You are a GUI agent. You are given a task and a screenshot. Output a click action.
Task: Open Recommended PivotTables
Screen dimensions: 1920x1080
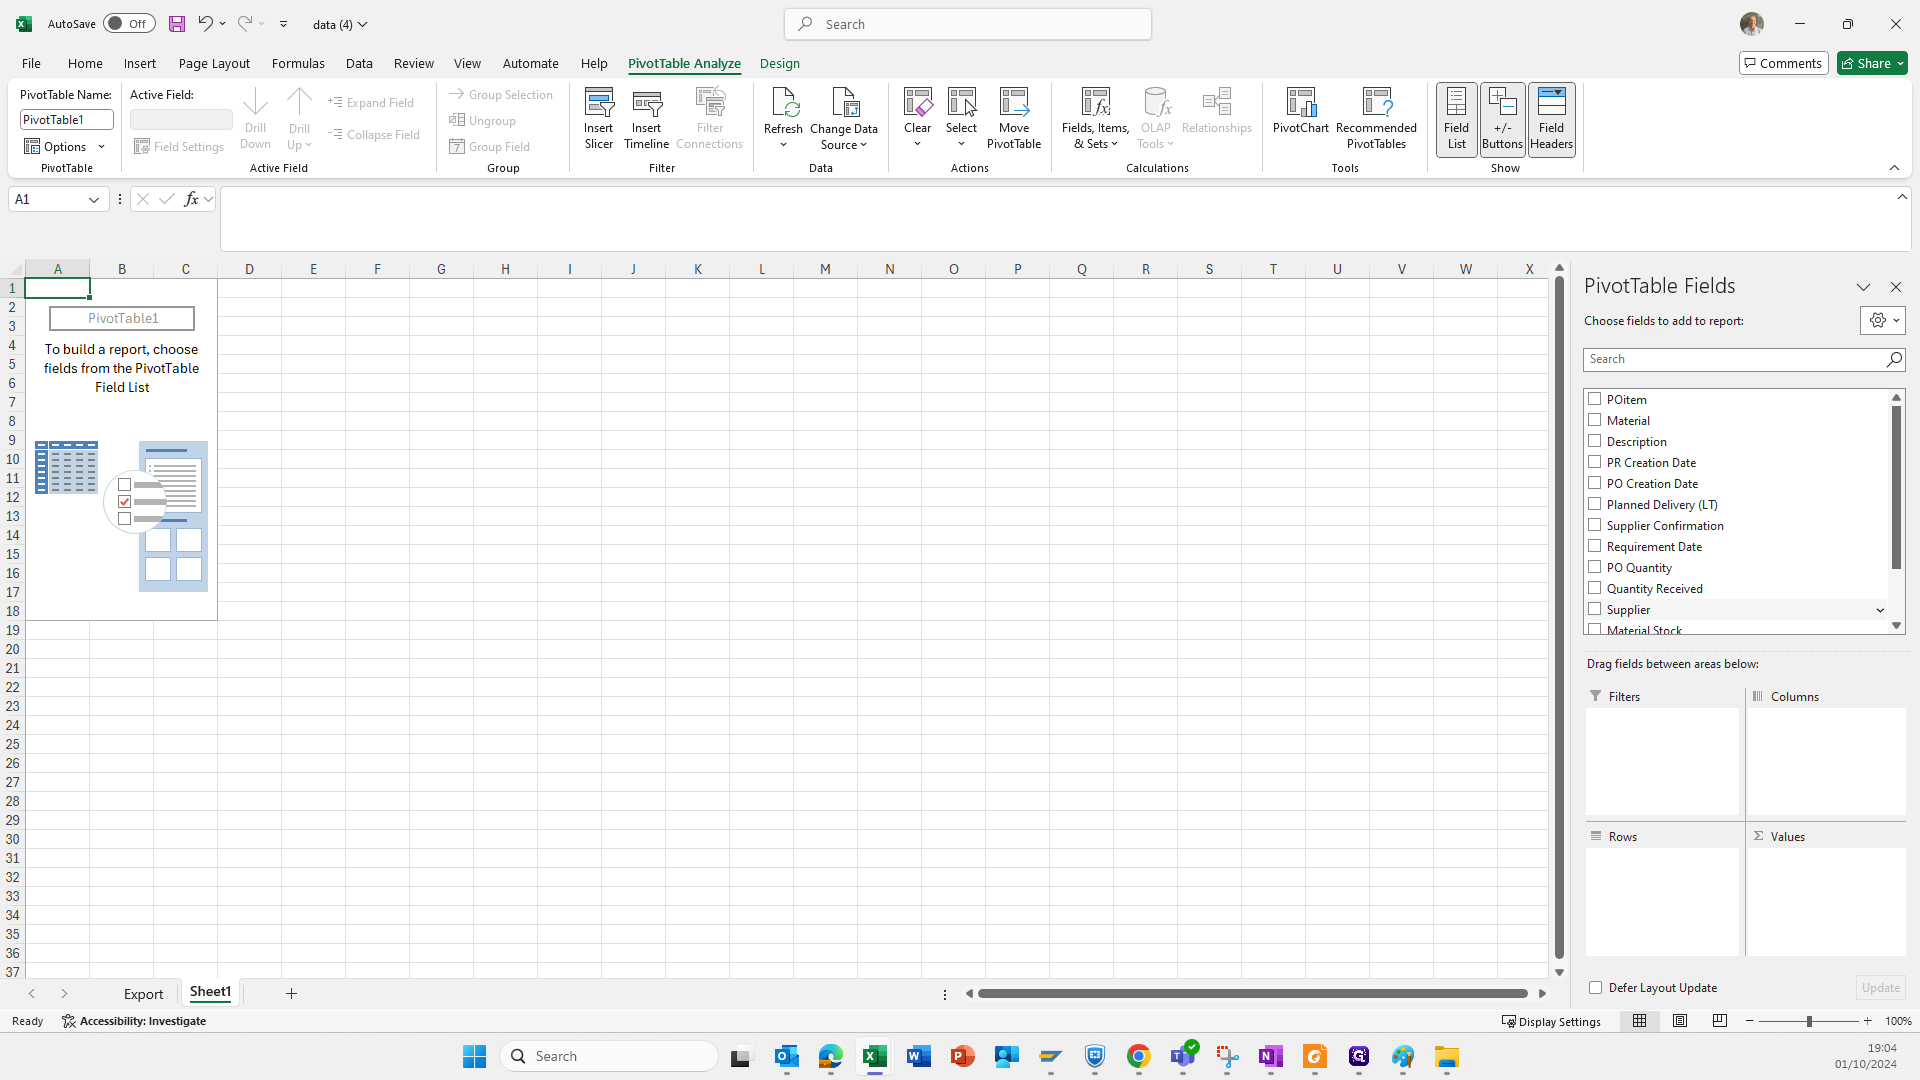click(x=1376, y=118)
